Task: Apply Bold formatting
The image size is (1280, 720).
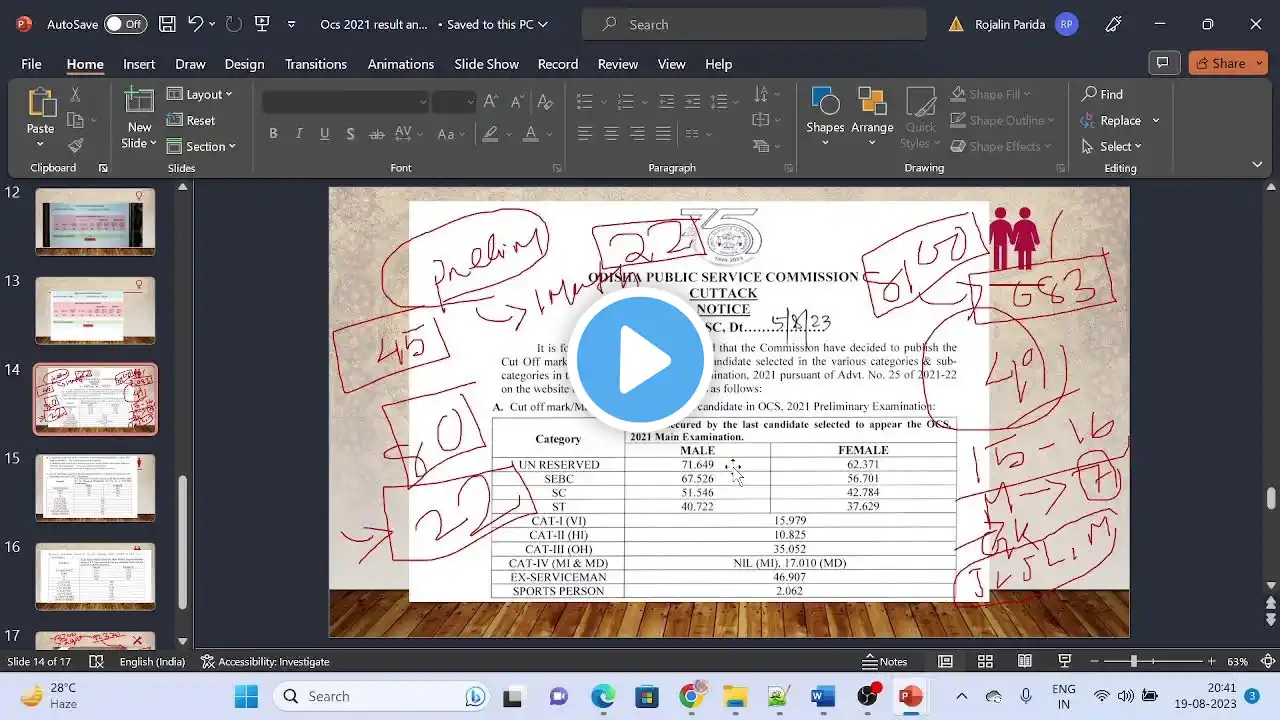Action: [273, 134]
